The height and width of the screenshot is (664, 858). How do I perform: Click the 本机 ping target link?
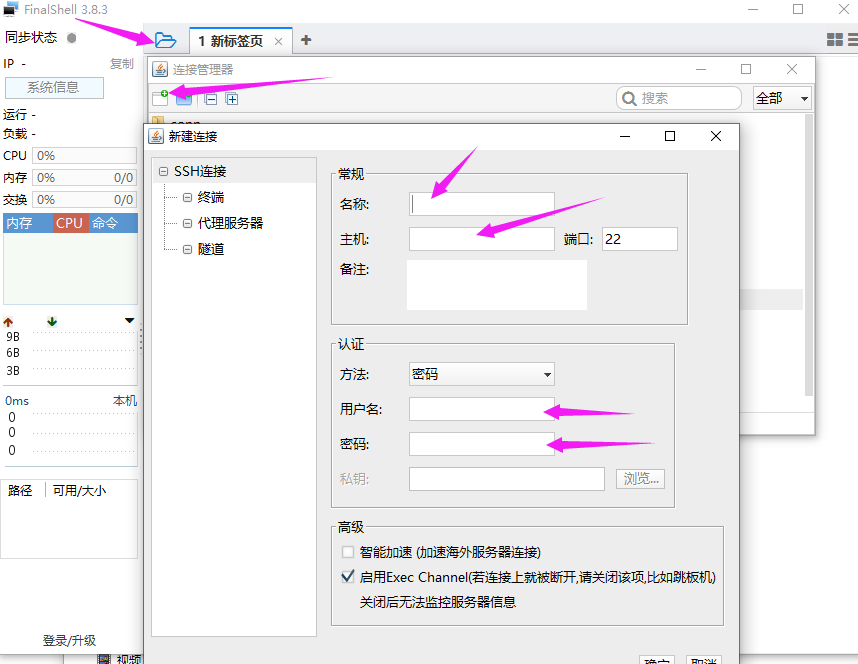coord(125,401)
